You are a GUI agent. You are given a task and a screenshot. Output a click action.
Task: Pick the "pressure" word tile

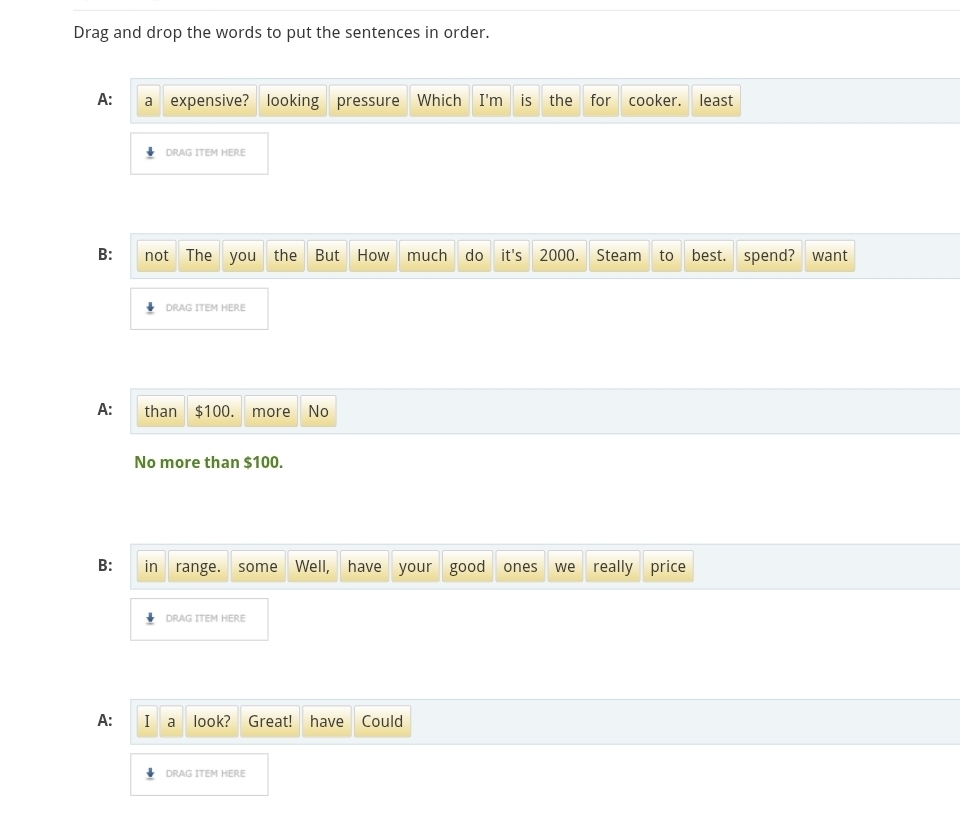(367, 101)
